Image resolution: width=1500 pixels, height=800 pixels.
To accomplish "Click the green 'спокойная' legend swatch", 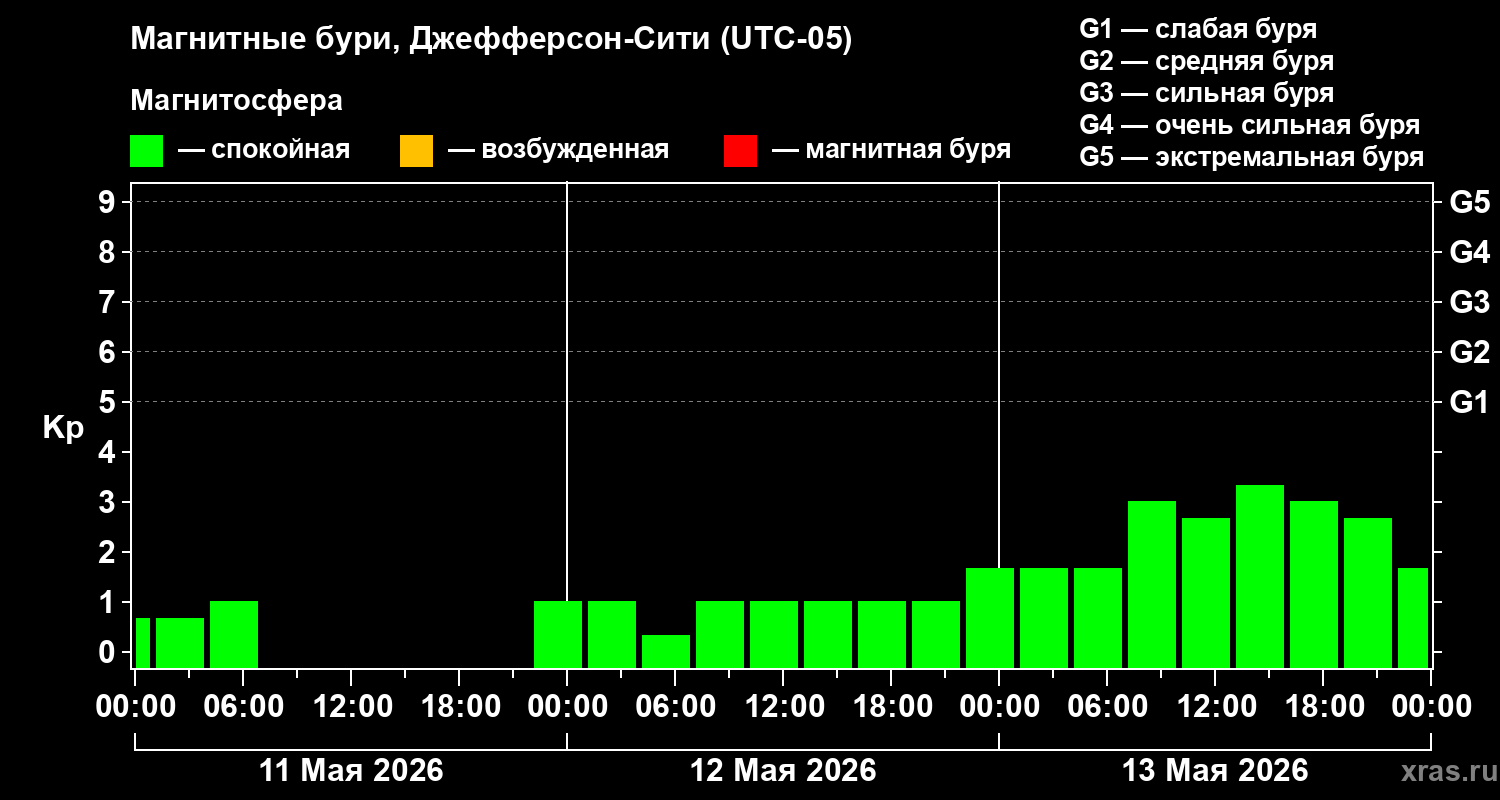I will 146,151.
